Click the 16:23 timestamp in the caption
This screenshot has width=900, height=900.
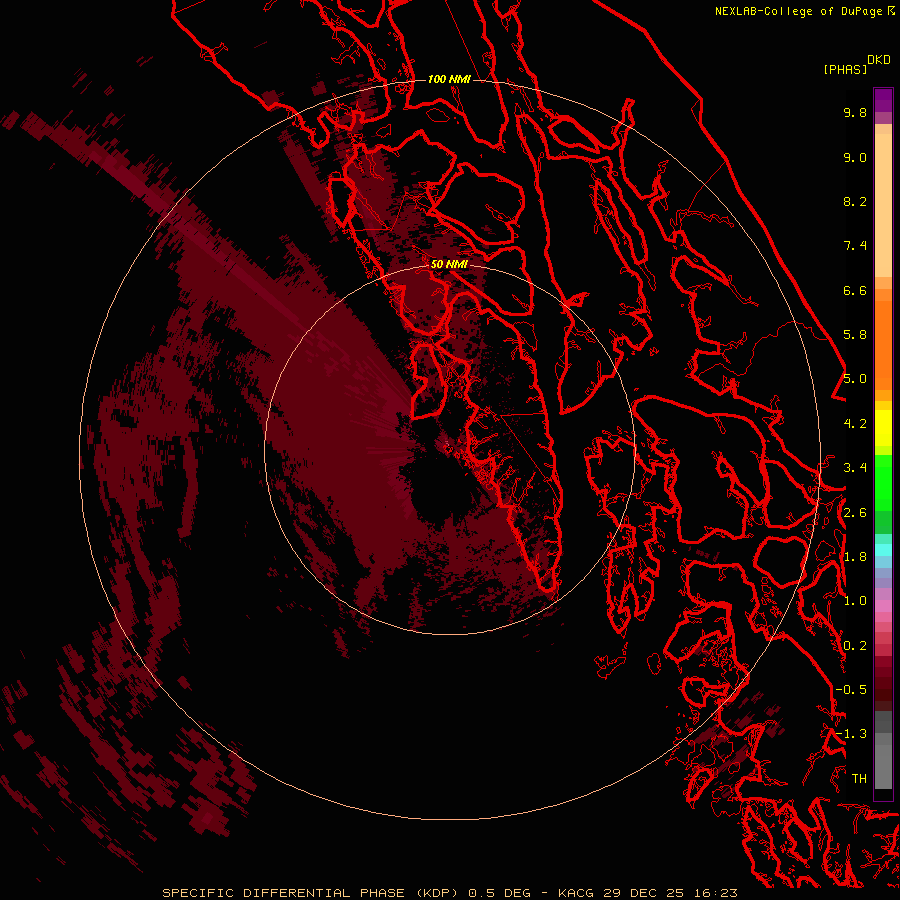tap(715, 893)
